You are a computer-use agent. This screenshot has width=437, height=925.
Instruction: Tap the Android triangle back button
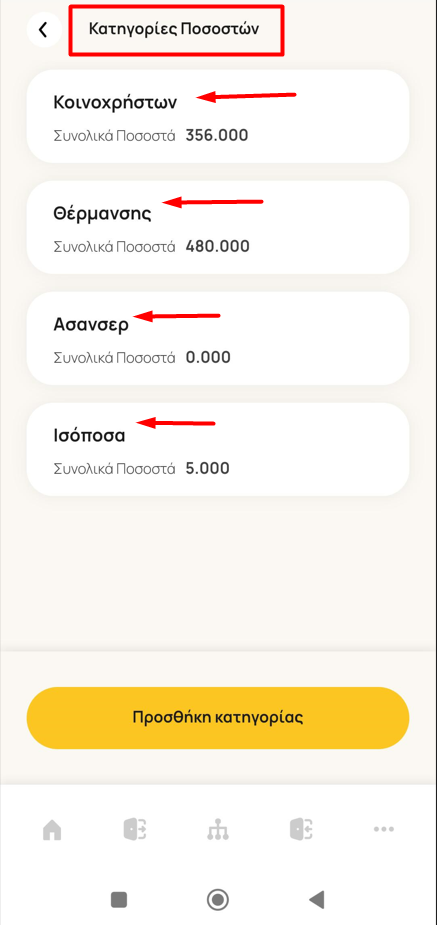[317, 899]
